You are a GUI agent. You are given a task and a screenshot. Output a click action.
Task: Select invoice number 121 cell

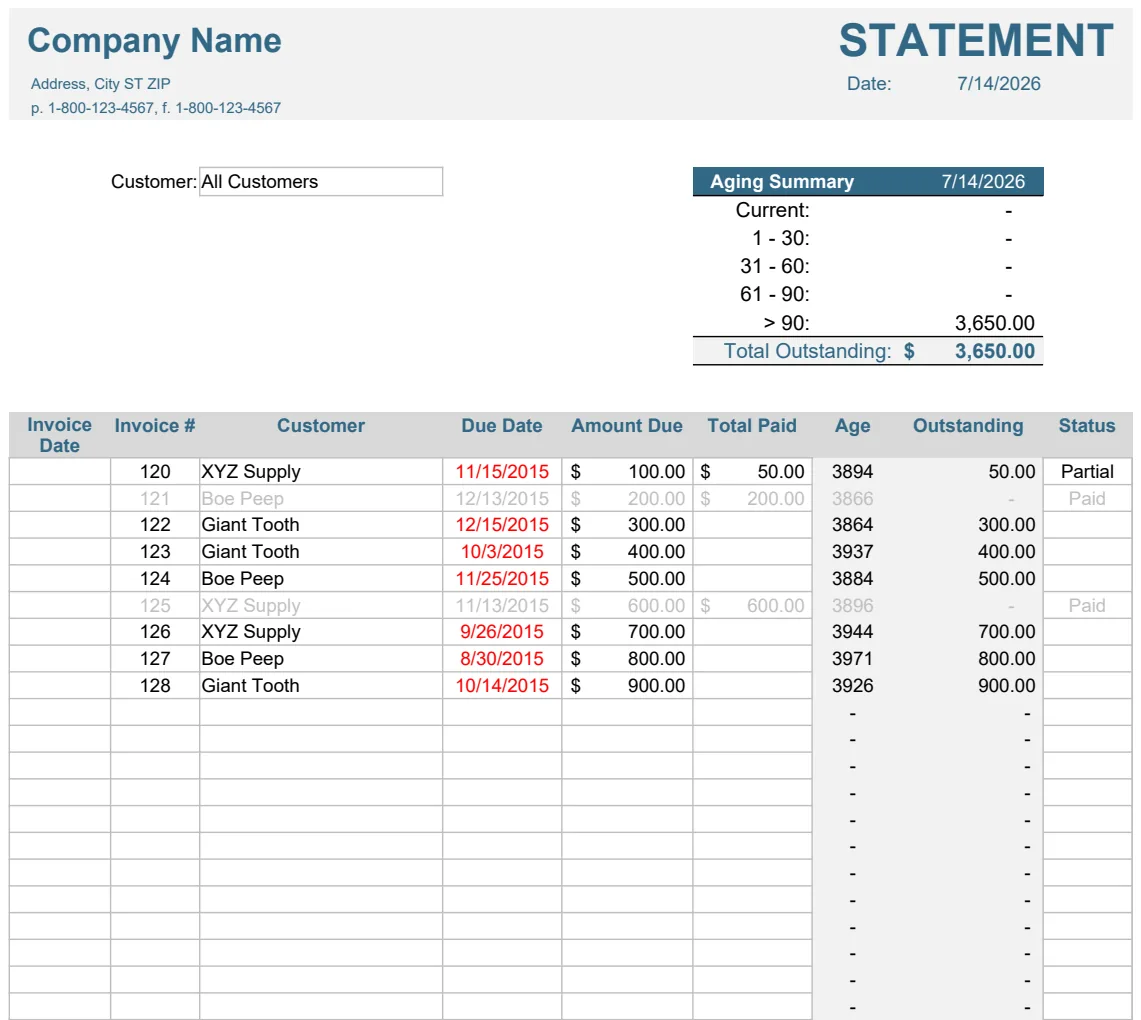tap(155, 498)
